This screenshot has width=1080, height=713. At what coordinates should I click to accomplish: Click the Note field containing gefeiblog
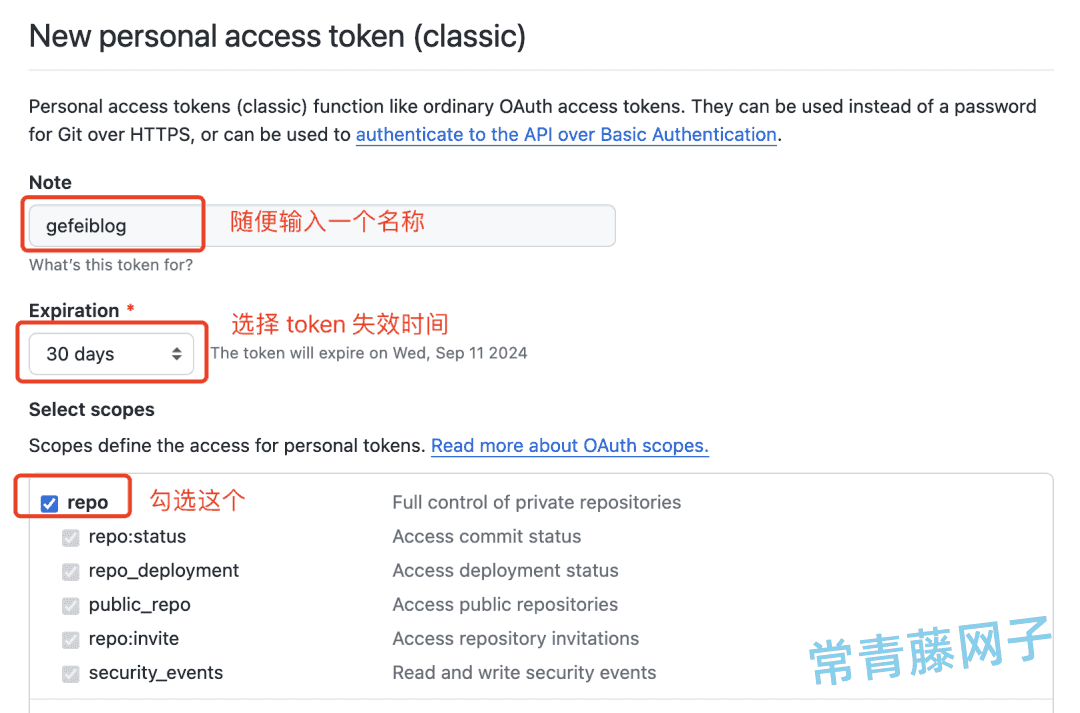coord(322,225)
